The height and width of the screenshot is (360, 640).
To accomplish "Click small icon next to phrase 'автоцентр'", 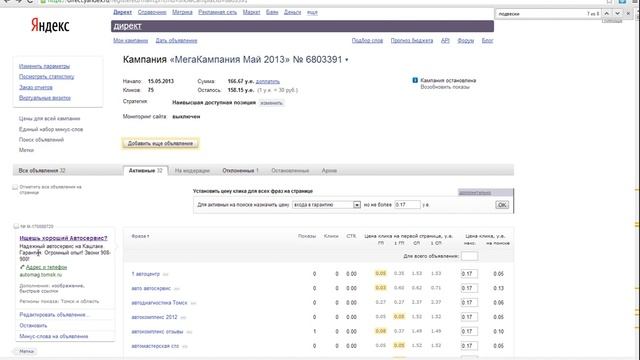I will pyautogui.click(x=165, y=274).
